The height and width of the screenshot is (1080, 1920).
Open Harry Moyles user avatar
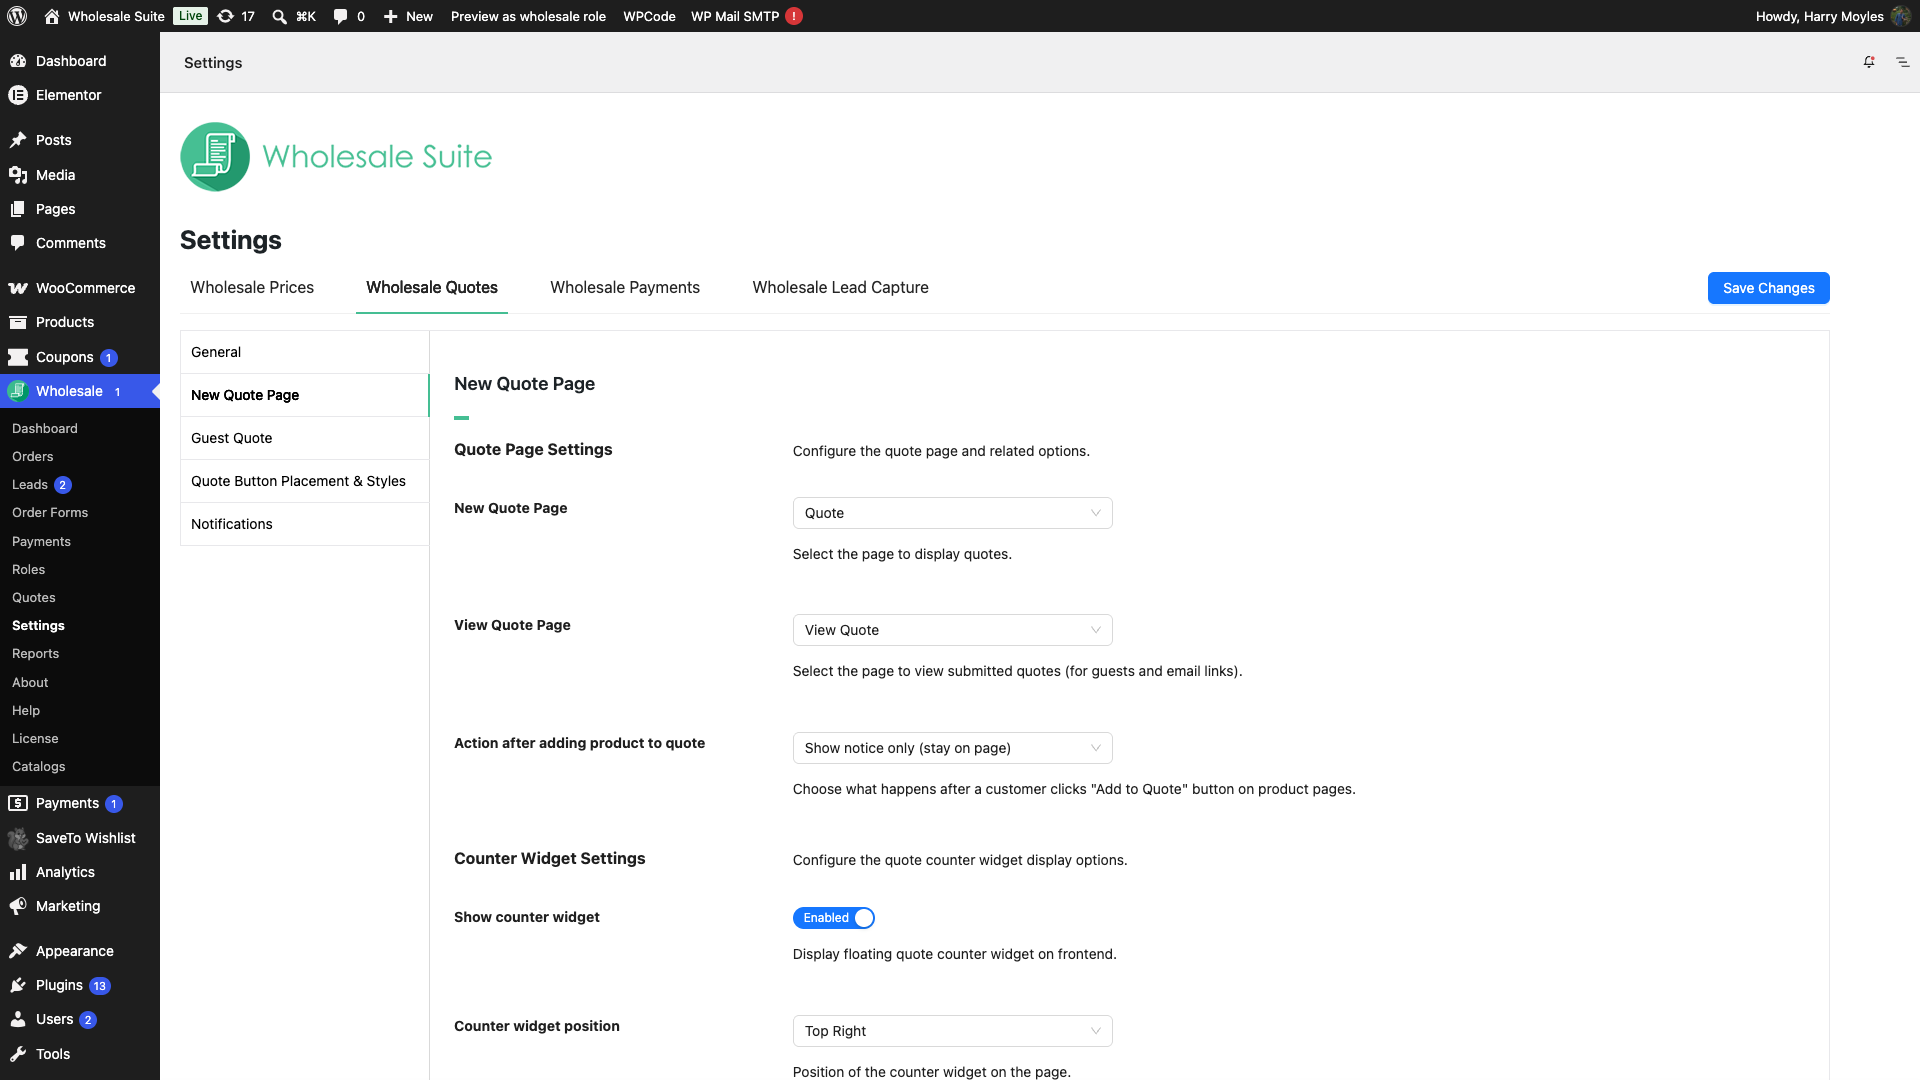1901,16
